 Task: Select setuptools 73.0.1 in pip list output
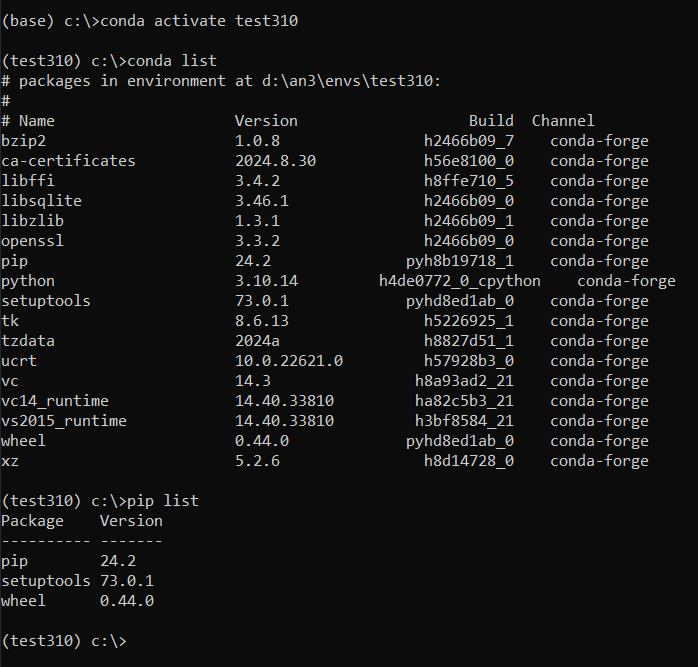(x=77, y=581)
